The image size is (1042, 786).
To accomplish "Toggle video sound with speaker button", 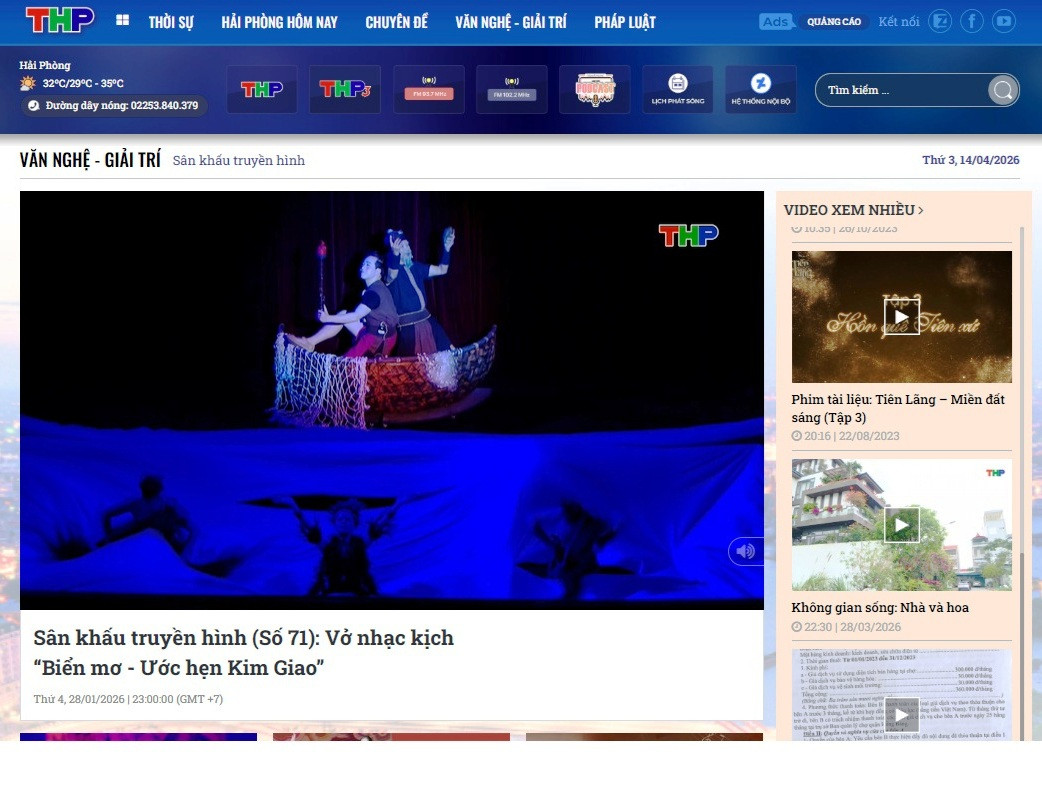I will (746, 551).
